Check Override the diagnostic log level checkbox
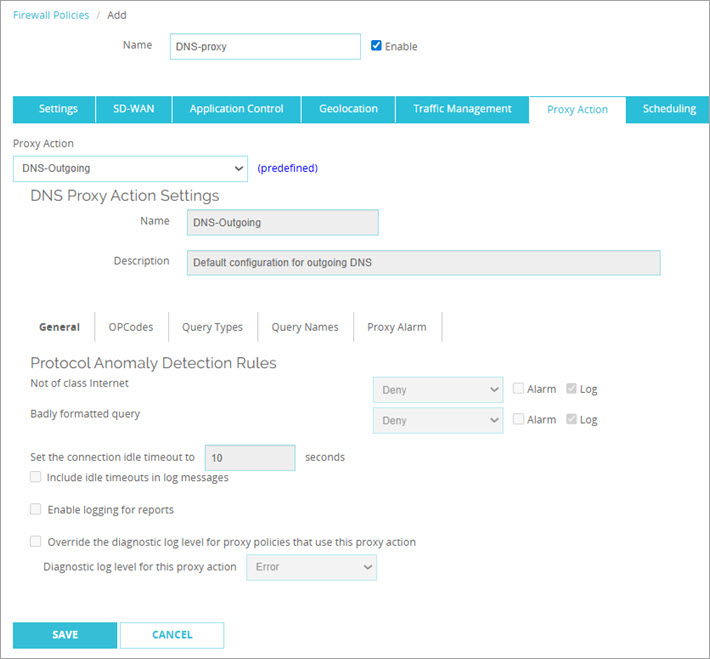 (35, 542)
